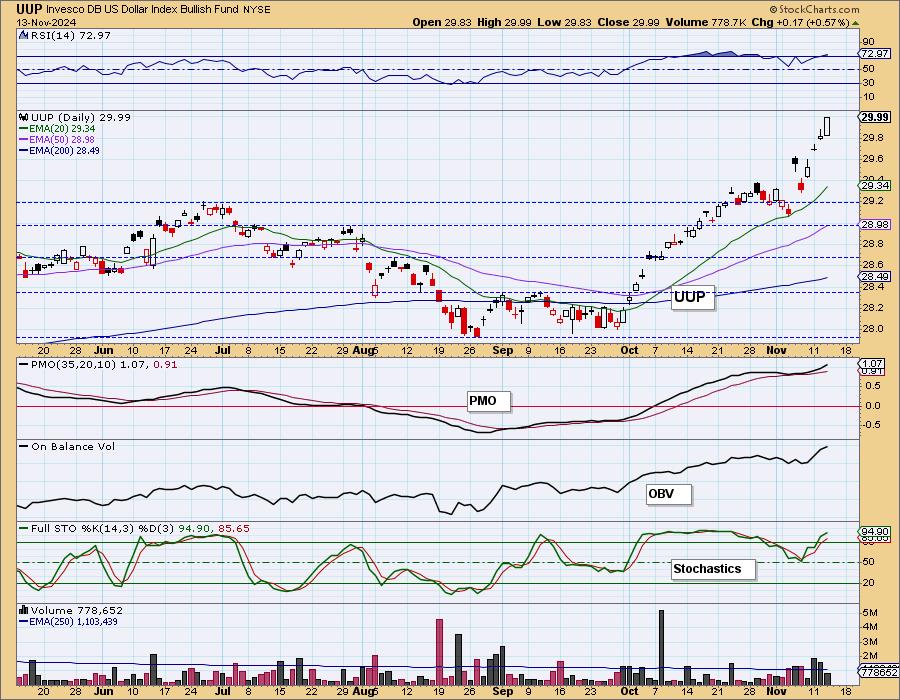Click the 29.34 EMA price tag on the axis

874,185
